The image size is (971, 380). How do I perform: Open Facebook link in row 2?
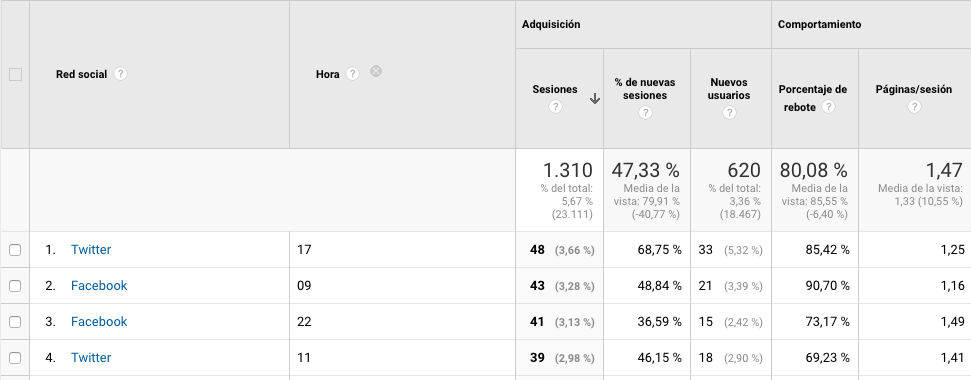pos(99,285)
